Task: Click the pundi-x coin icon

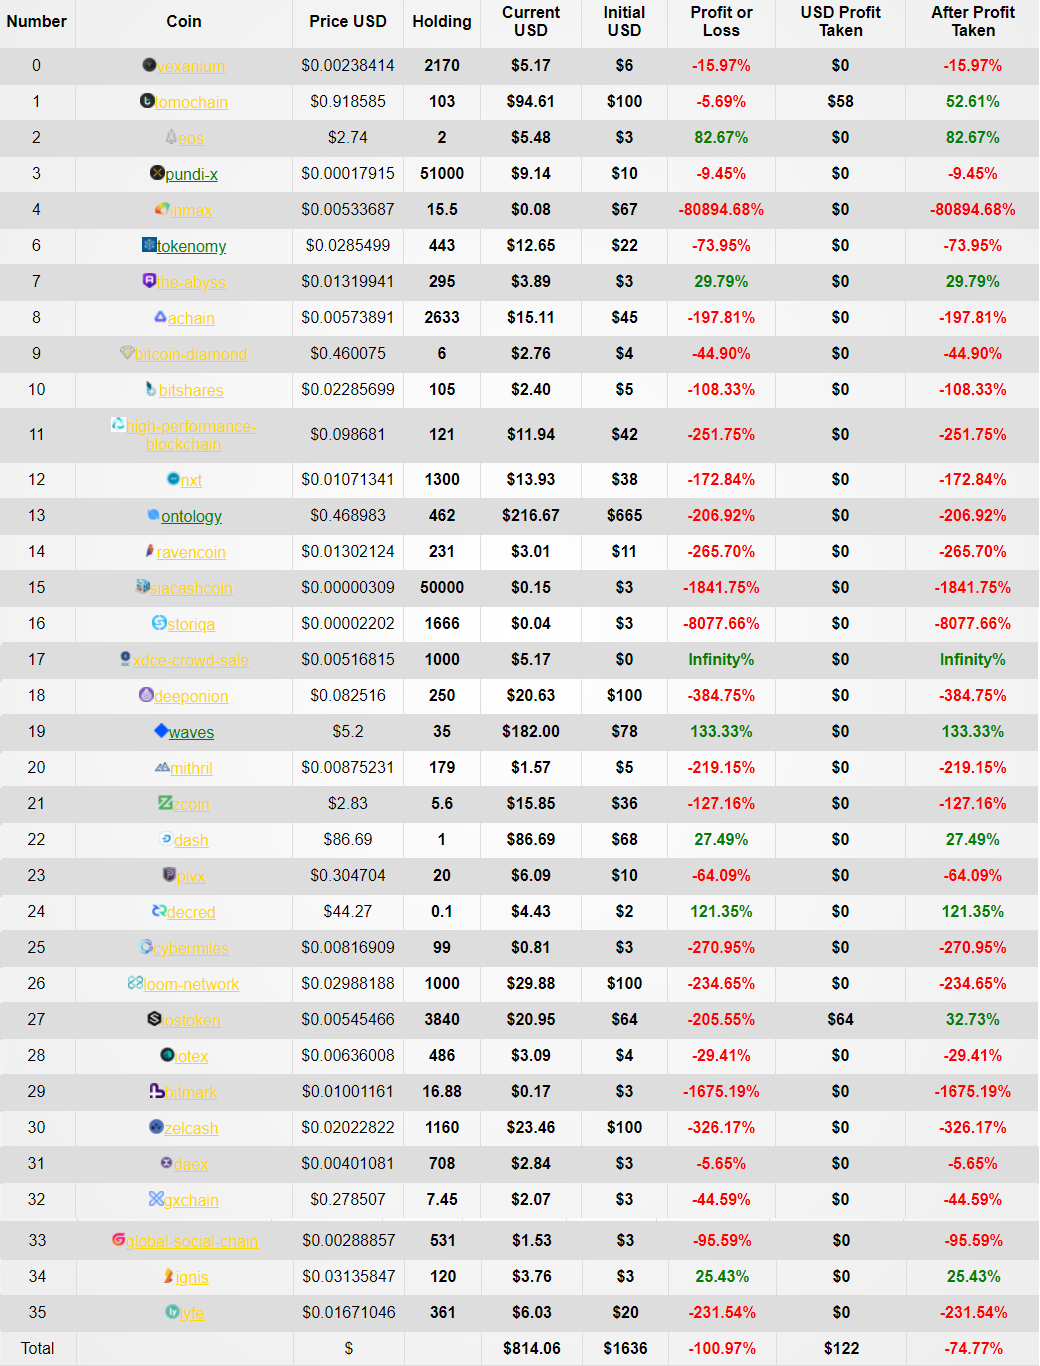Action: pos(157,173)
